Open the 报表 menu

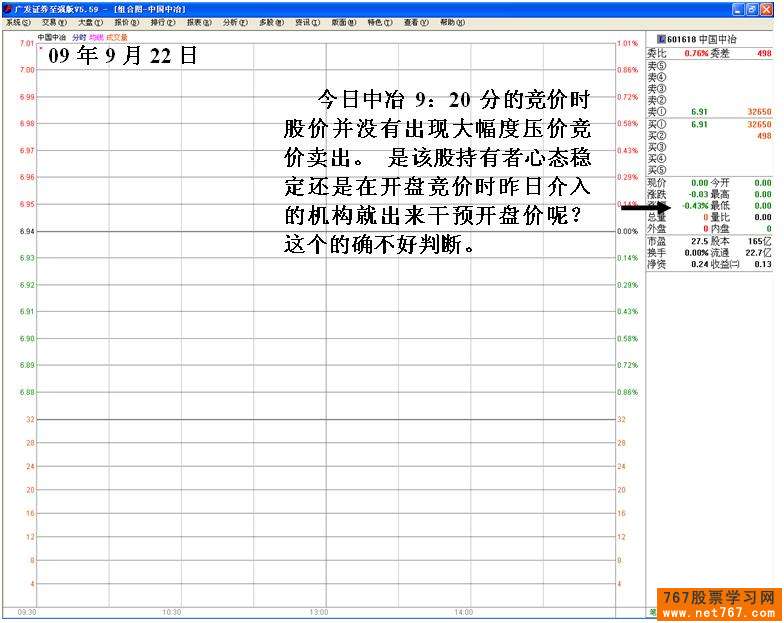tap(199, 22)
